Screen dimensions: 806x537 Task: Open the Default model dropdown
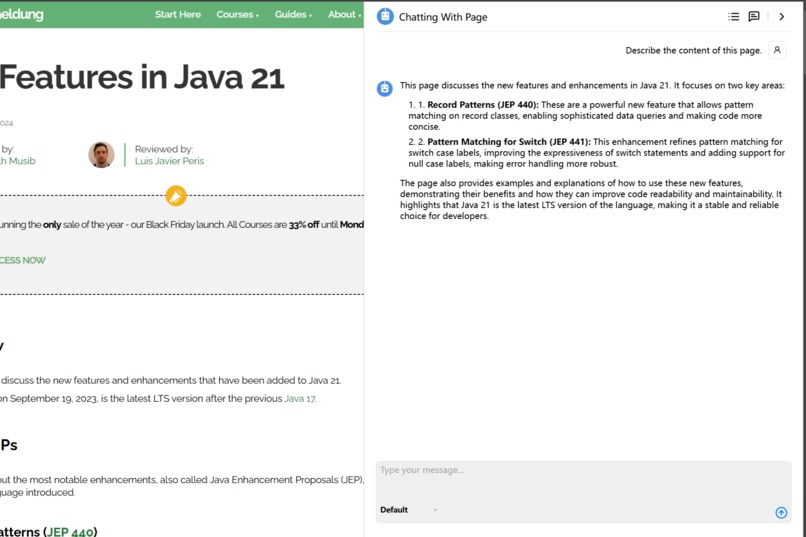408,510
